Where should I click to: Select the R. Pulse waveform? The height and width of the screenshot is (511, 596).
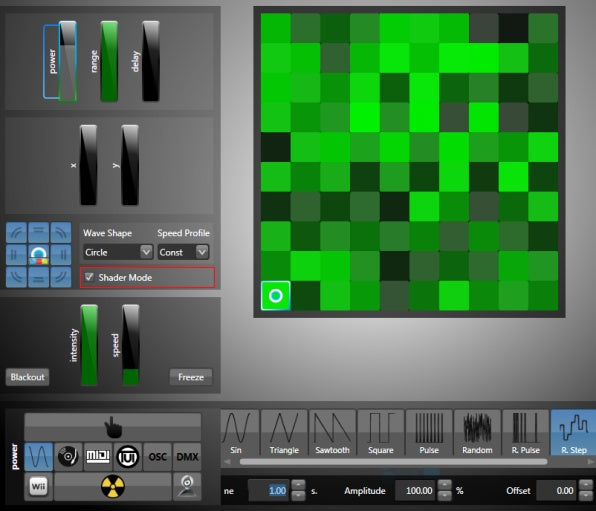(x=525, y=433)
